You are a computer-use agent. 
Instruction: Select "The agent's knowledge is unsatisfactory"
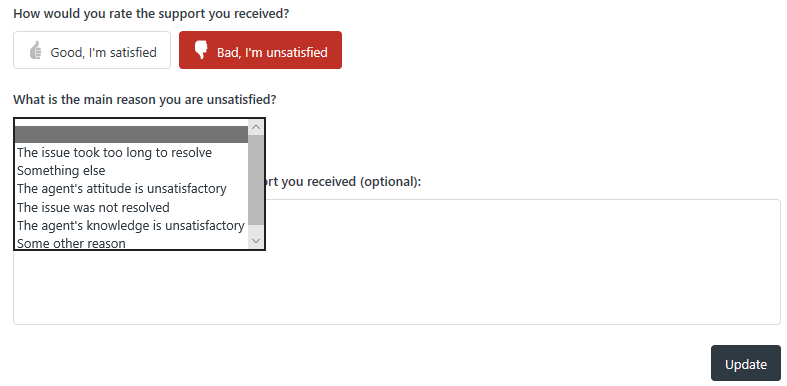(131, 225)
